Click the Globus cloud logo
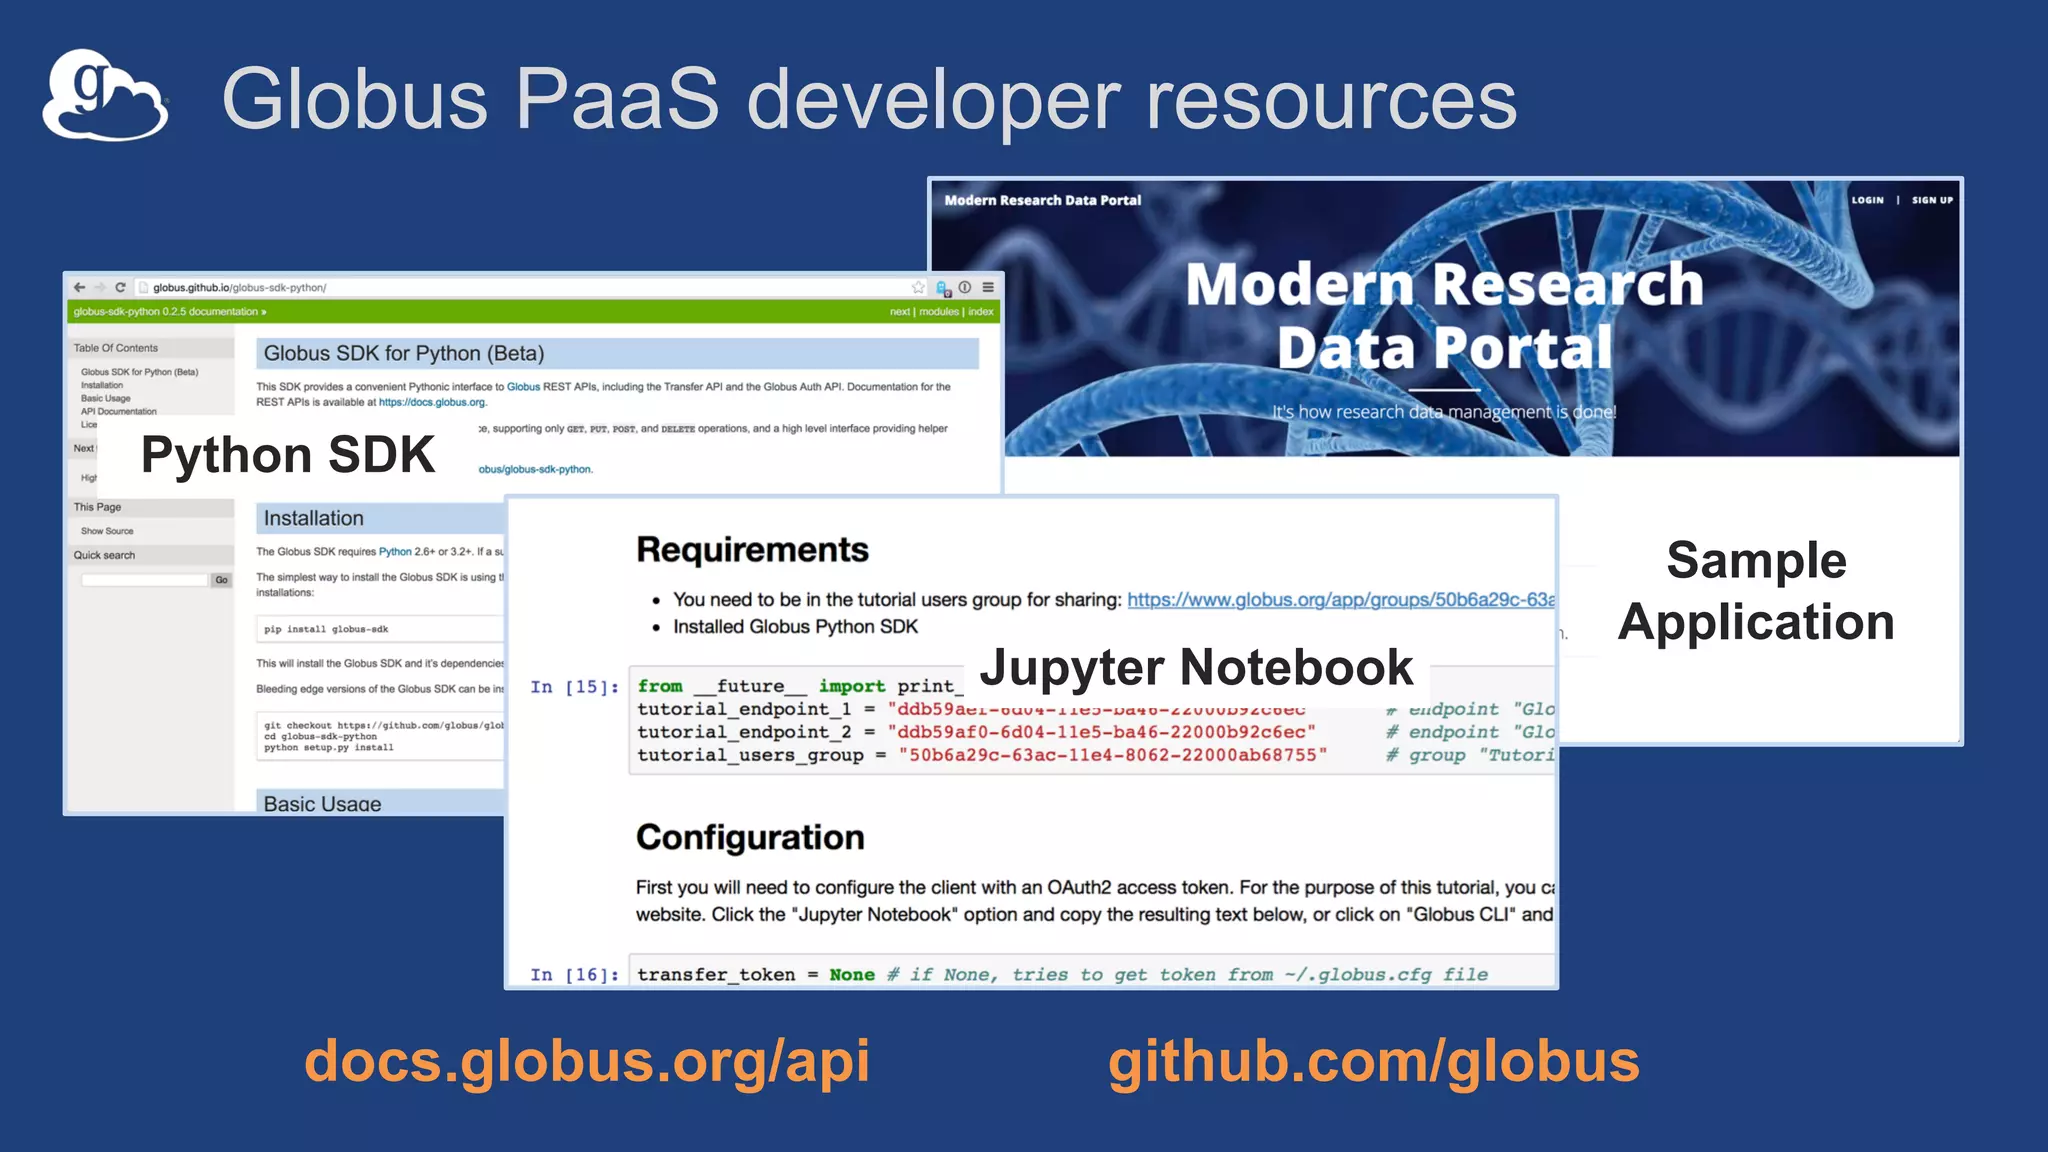Viewport: 2048px width, 1152px height. 105,95
